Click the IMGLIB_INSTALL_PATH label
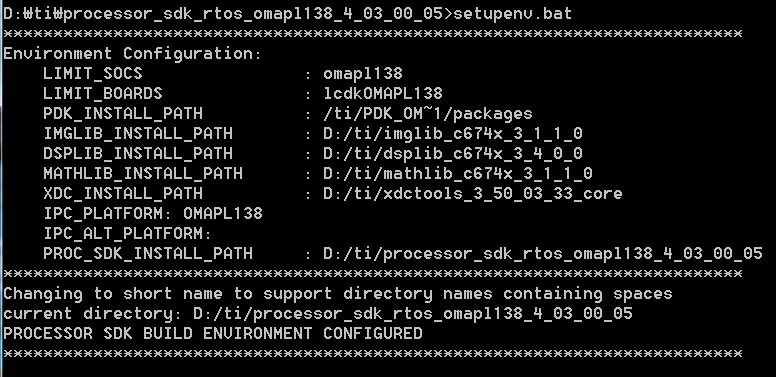This screenshot has width=776, height=377. click(x=138, y=134)
